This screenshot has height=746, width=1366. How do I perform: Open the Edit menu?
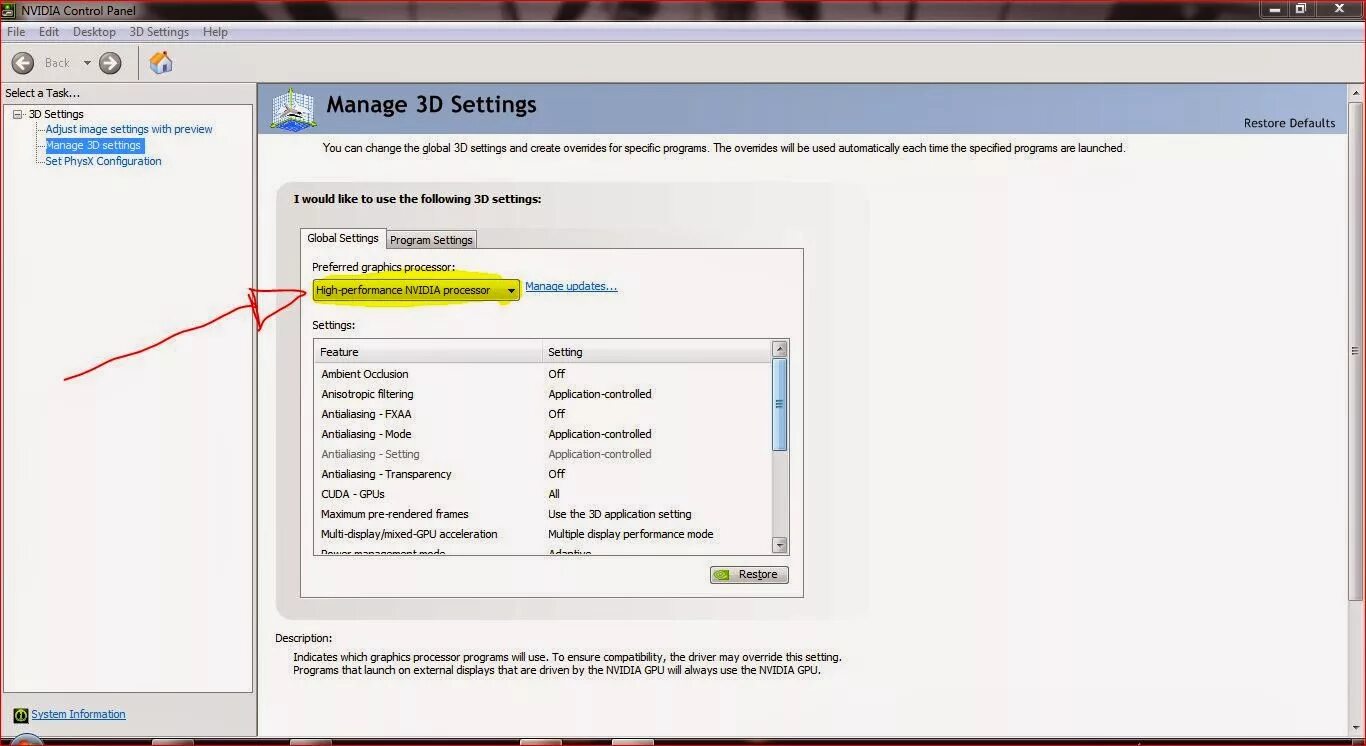[49, 32]
